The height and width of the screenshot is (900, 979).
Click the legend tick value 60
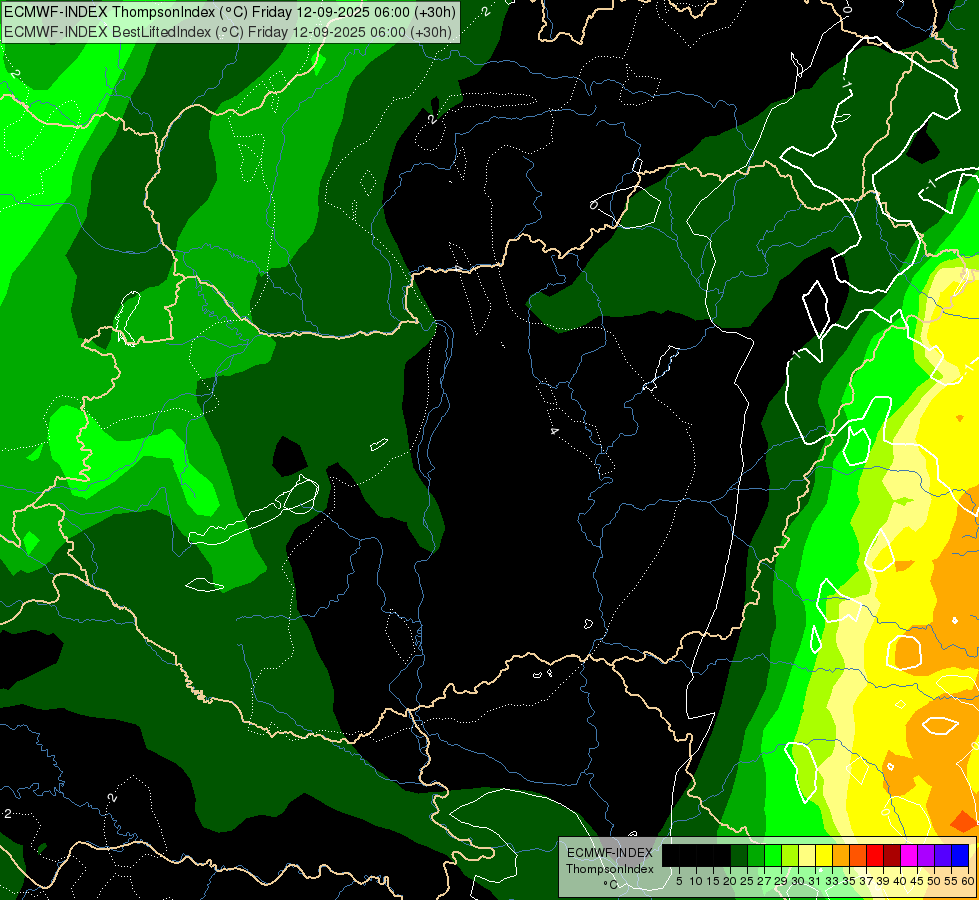point(968,881)
